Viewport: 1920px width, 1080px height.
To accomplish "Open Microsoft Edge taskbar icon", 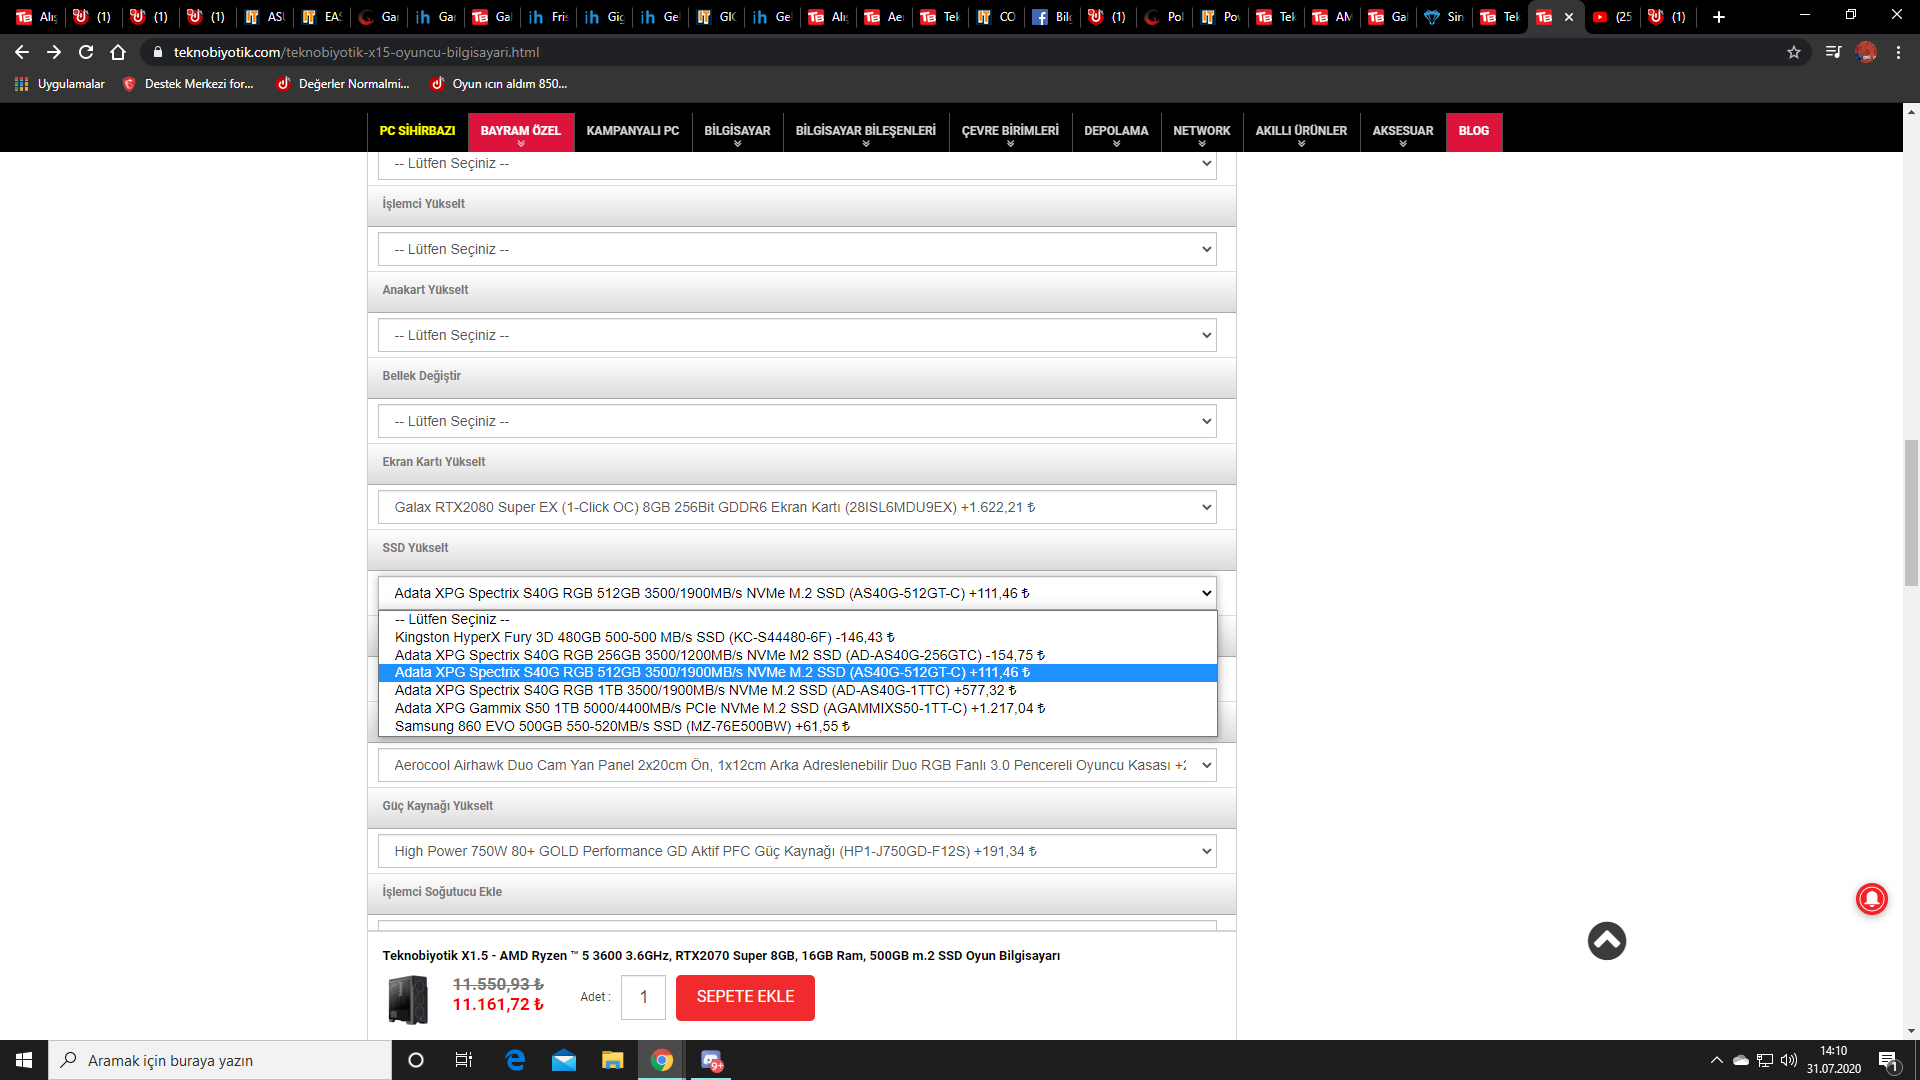I will [x=515, y=1060].
